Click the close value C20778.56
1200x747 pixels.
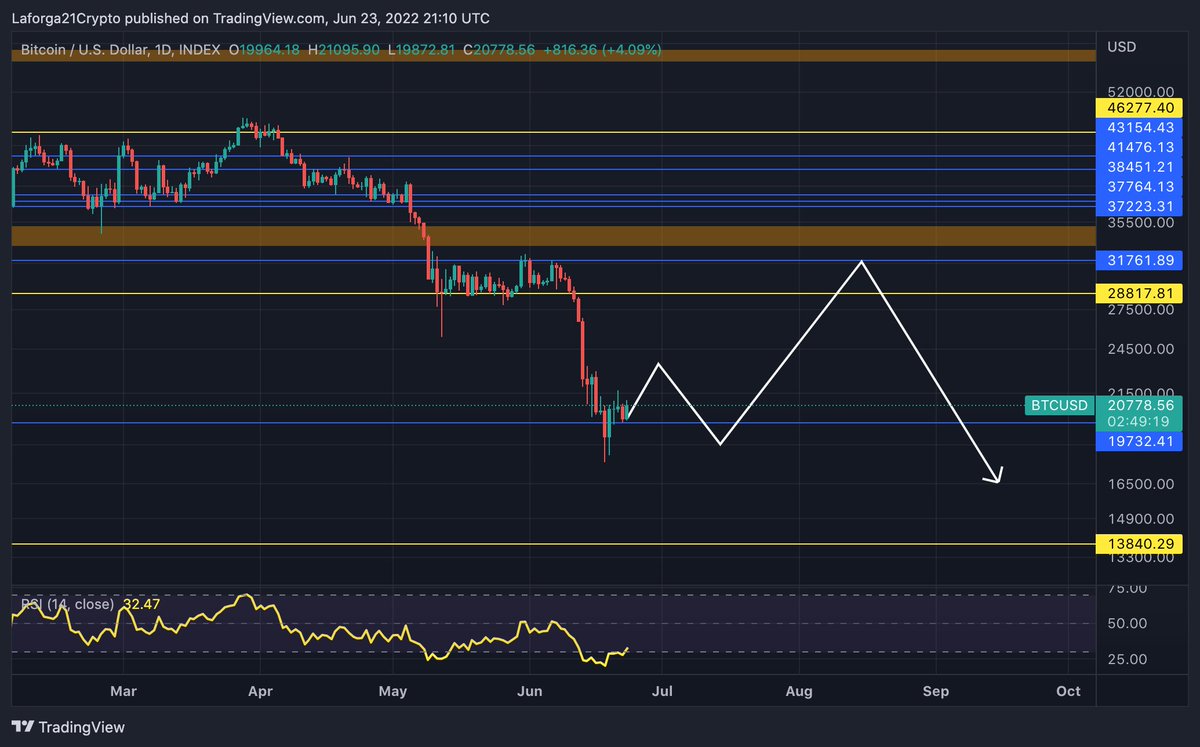pos(497,49)
